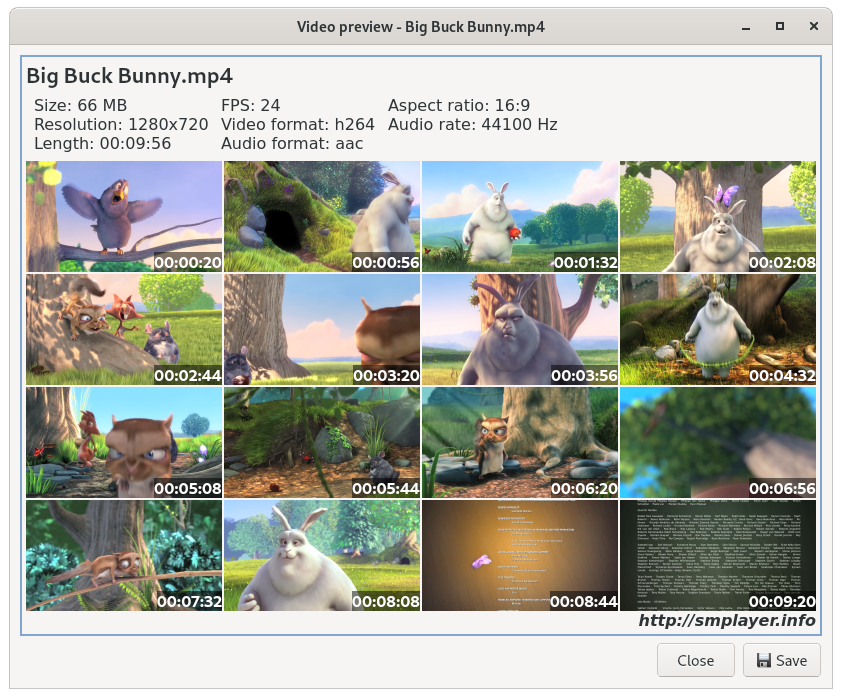Viewport: 842px width, 698px height.
Task: Click the thumbnail at 00:06:20
Action: click(520, 443)
